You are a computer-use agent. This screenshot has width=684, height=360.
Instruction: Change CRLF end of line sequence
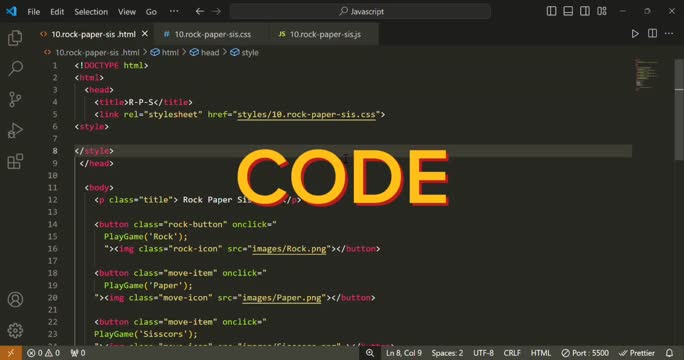pyautogui.click(x=512, y=353)
